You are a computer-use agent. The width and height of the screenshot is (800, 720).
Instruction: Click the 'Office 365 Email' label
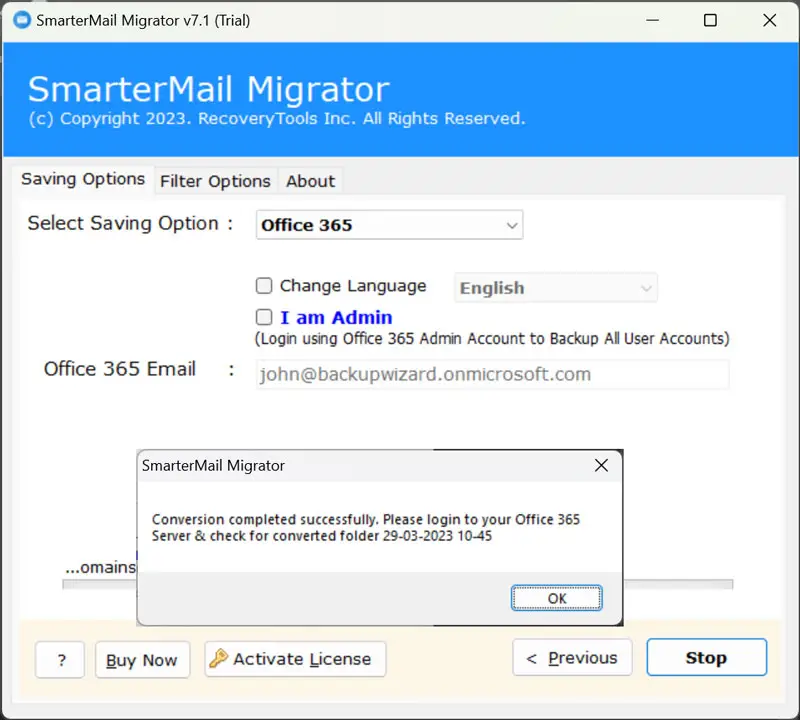point(120,369)
